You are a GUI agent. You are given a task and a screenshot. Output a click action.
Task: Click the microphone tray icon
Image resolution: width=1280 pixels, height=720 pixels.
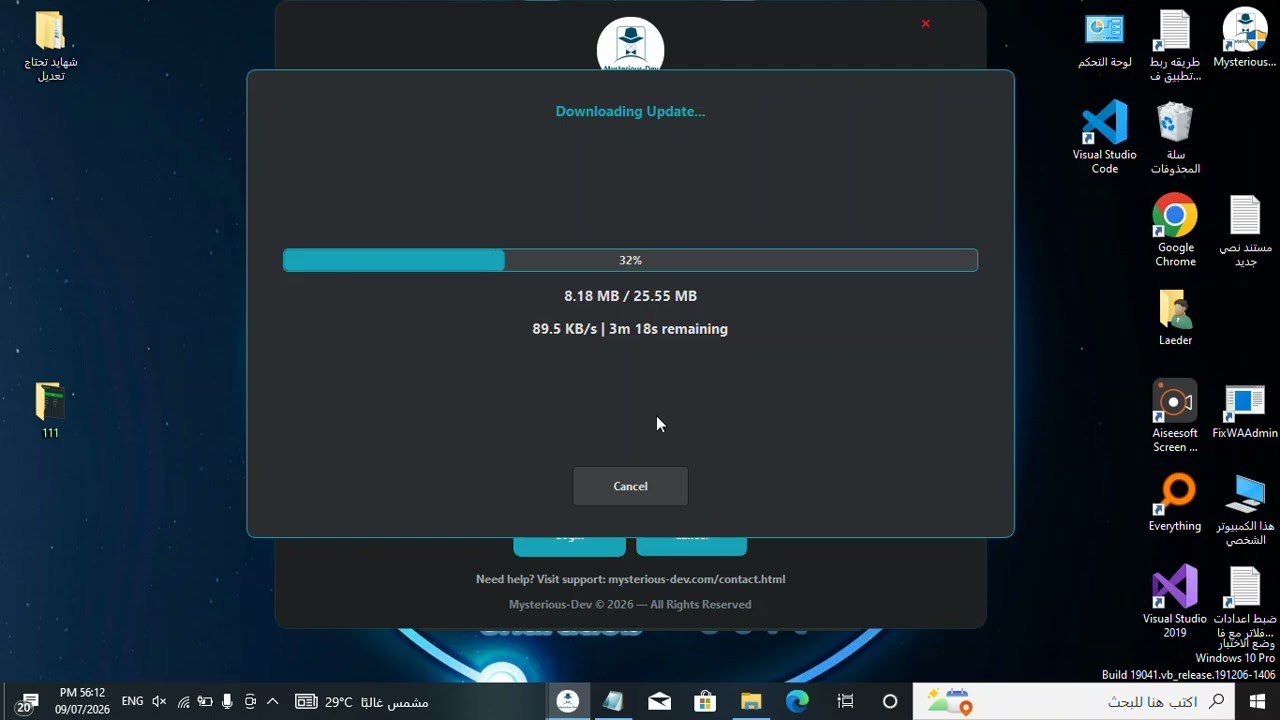click(x=227, y=702)
